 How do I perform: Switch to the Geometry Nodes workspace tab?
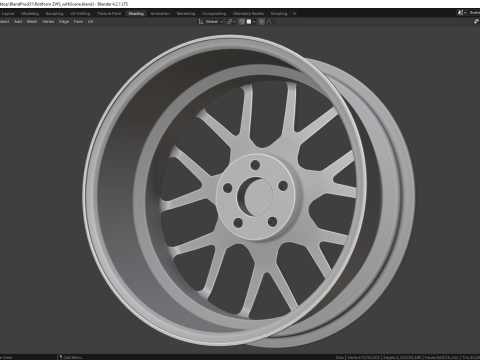coord(248,14)
